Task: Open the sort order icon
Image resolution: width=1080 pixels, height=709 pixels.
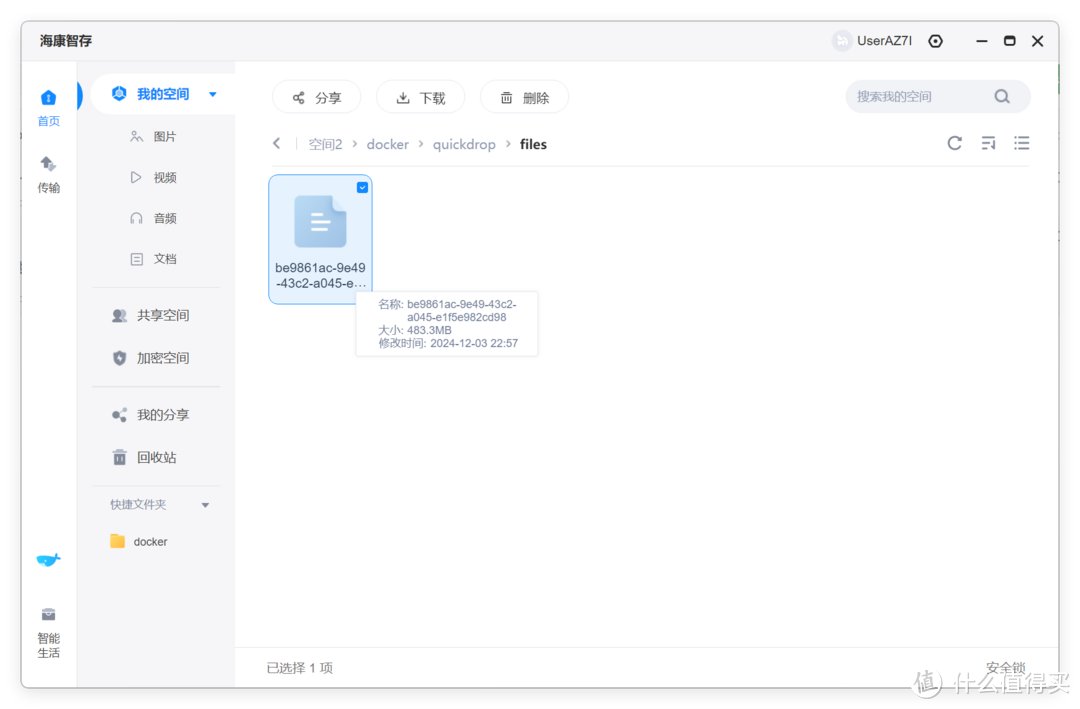Action: pos(988,143)
